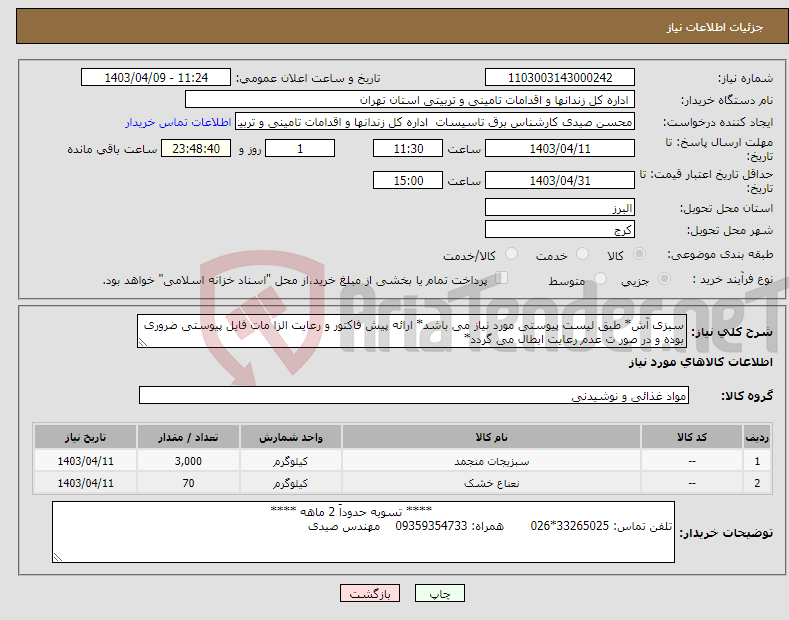Click the general description text area سبزی آش
The image size is (789, 620).
click(x=412, y=331)
